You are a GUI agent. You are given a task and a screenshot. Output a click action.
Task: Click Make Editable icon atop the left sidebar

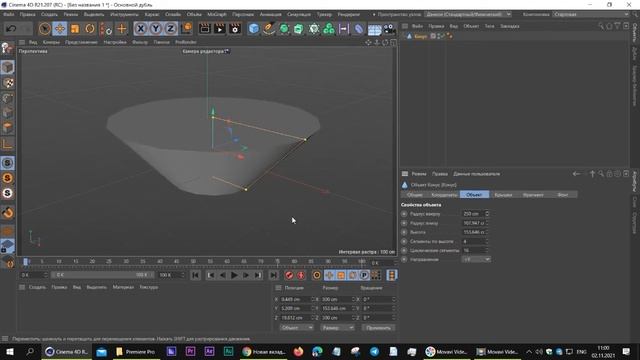[7, 48]
